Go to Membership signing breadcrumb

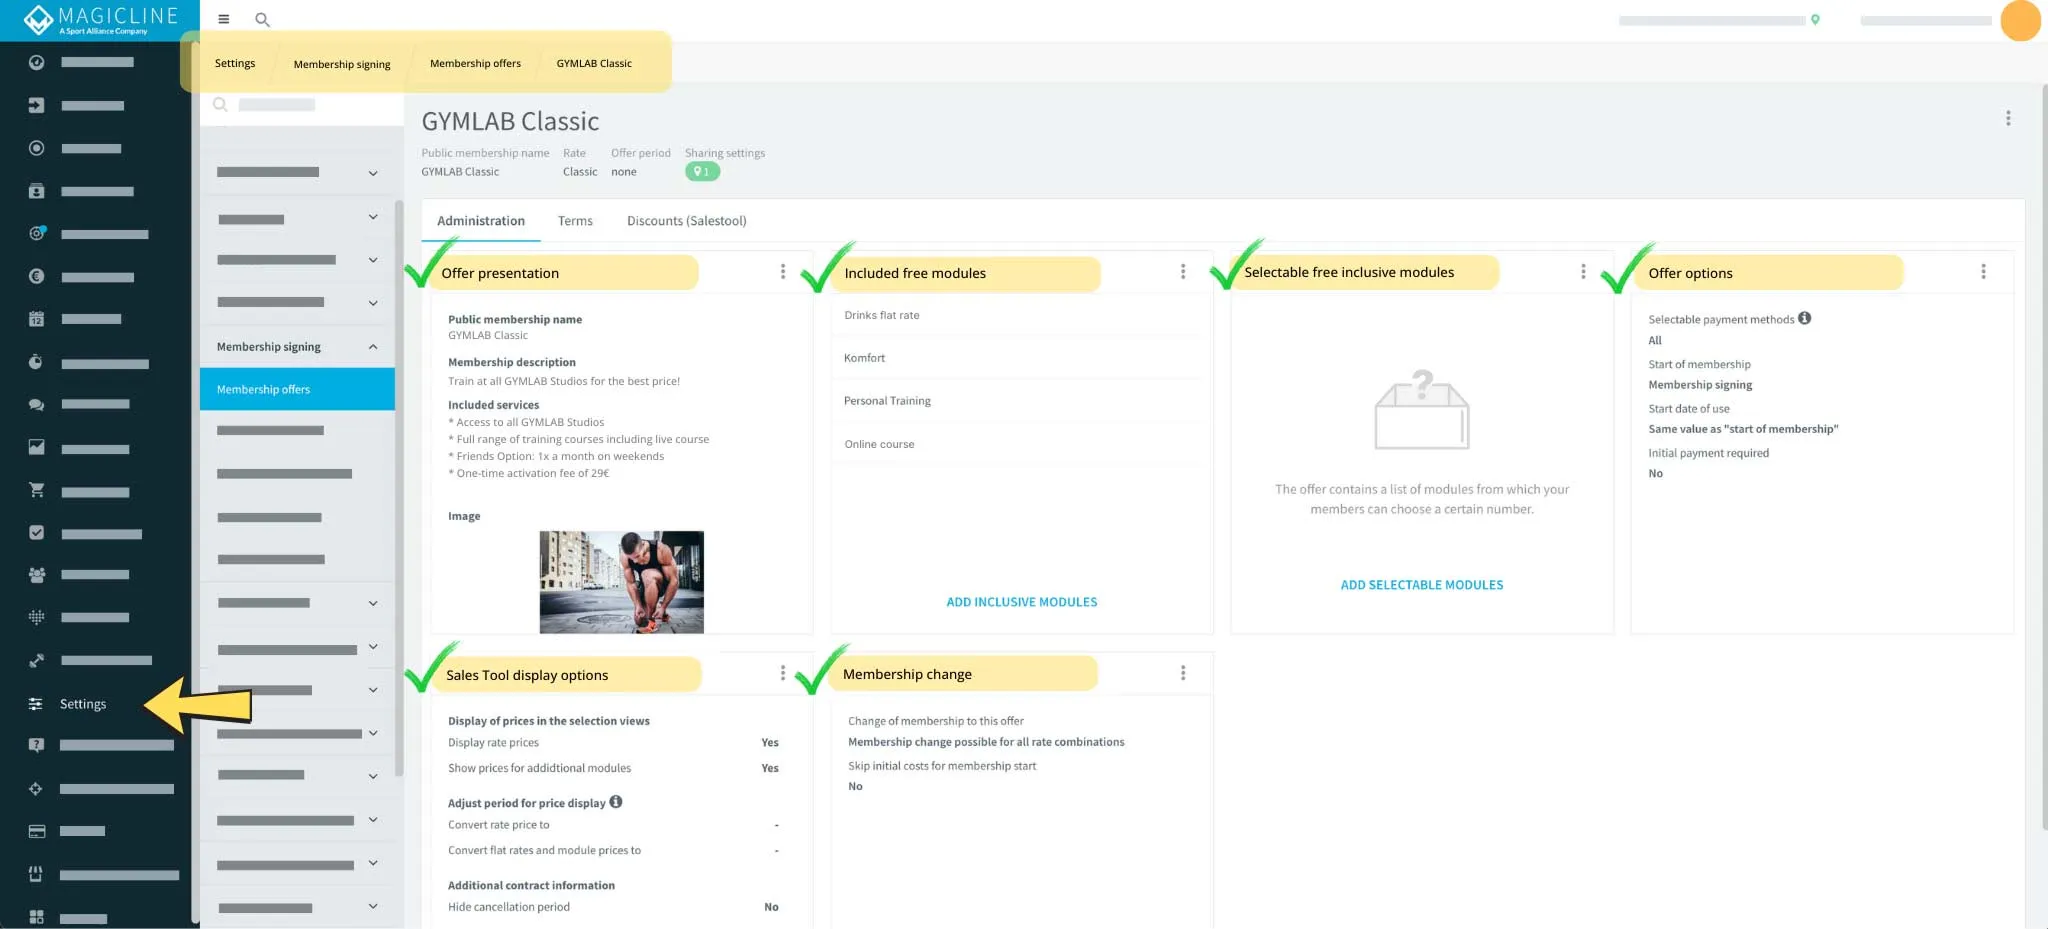[x=342, y=64]
